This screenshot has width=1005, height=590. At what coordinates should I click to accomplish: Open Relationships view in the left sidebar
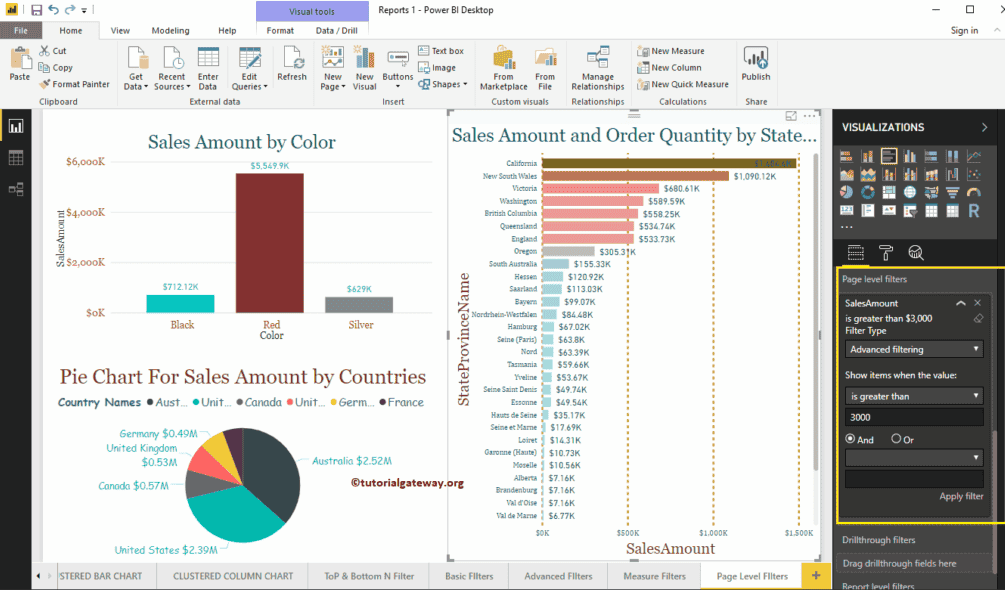pyautogui.click(x=15, y=188)
